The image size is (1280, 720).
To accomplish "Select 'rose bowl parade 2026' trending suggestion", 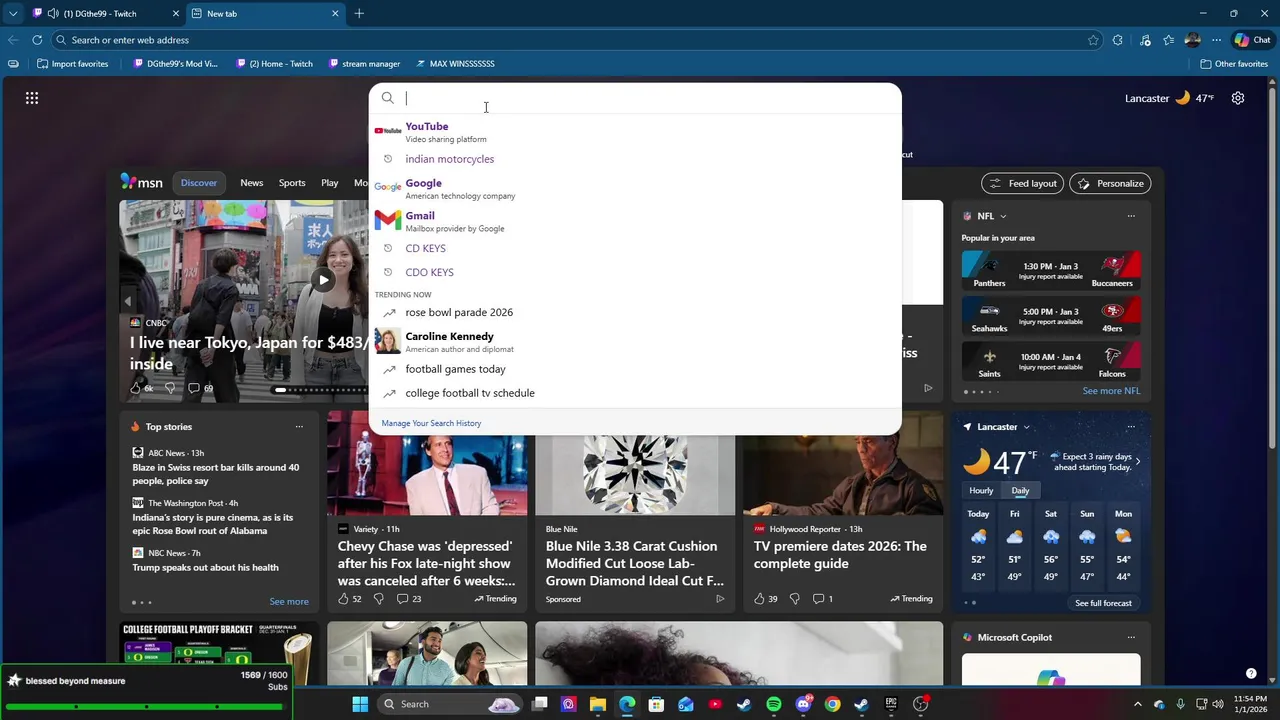I will point(635,312).
